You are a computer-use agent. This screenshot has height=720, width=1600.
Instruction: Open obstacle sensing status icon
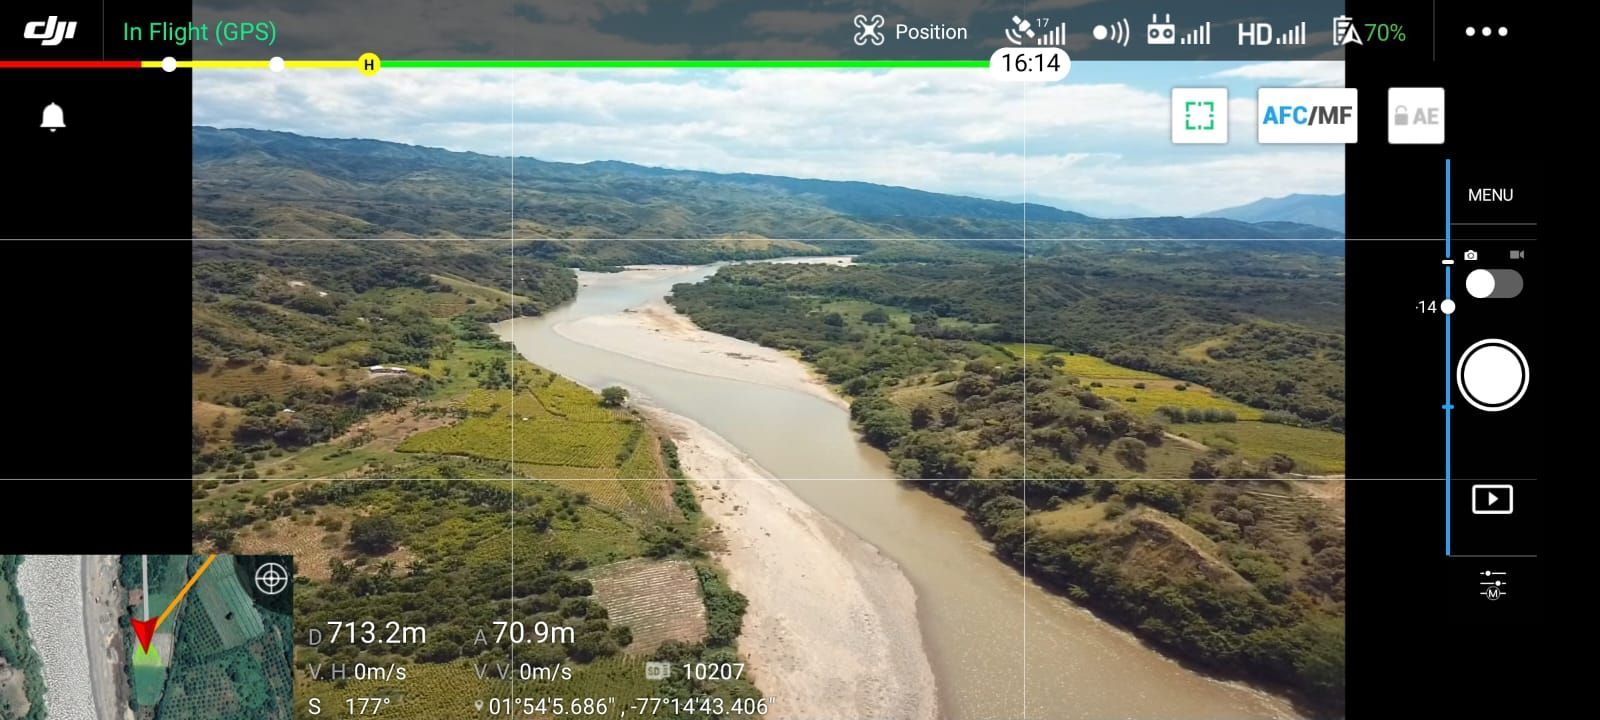(1110, 33)
